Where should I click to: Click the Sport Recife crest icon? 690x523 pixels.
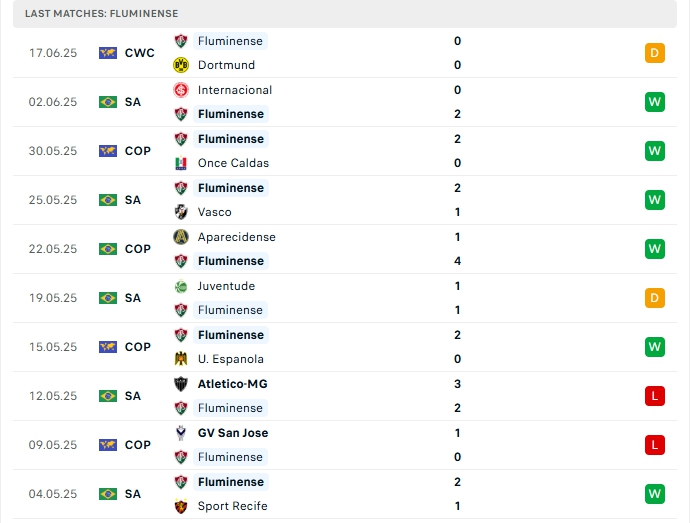(x=181, y=506)
